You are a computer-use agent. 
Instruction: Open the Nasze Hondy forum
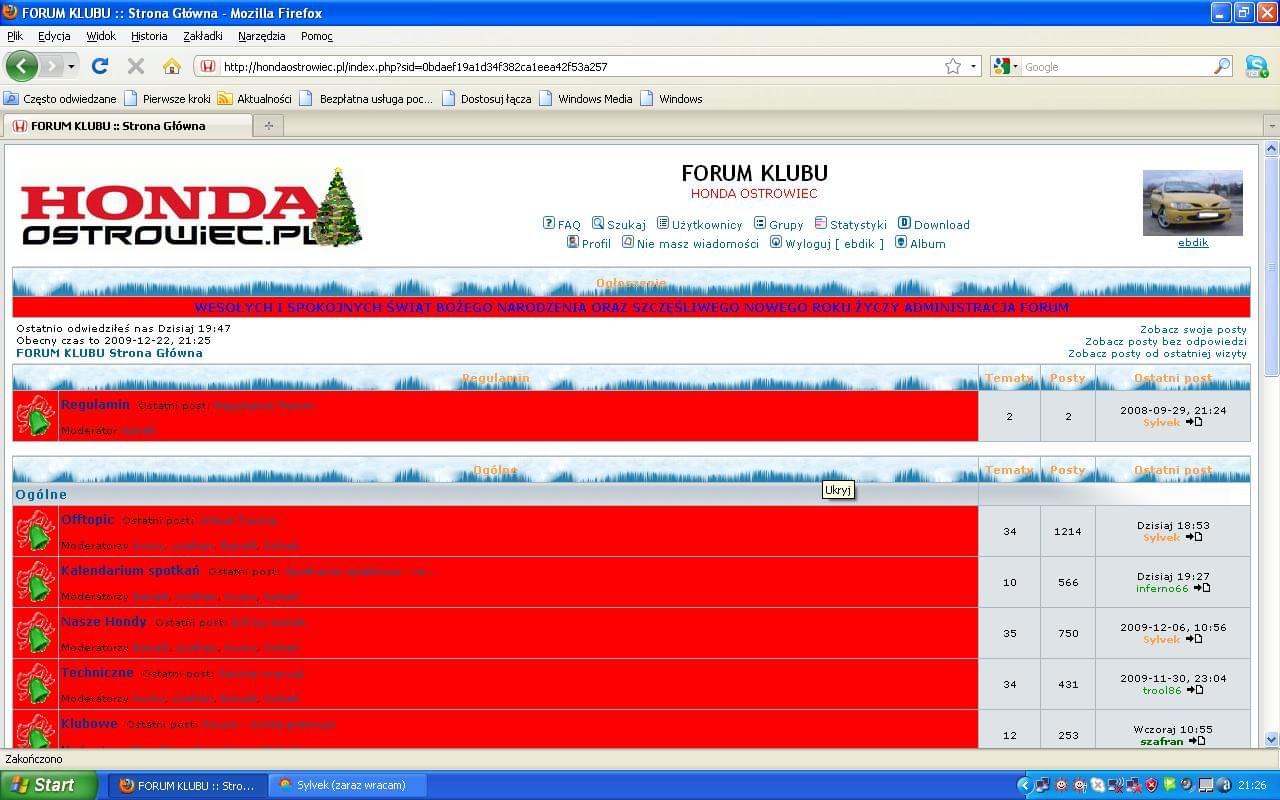pos(103,622)
